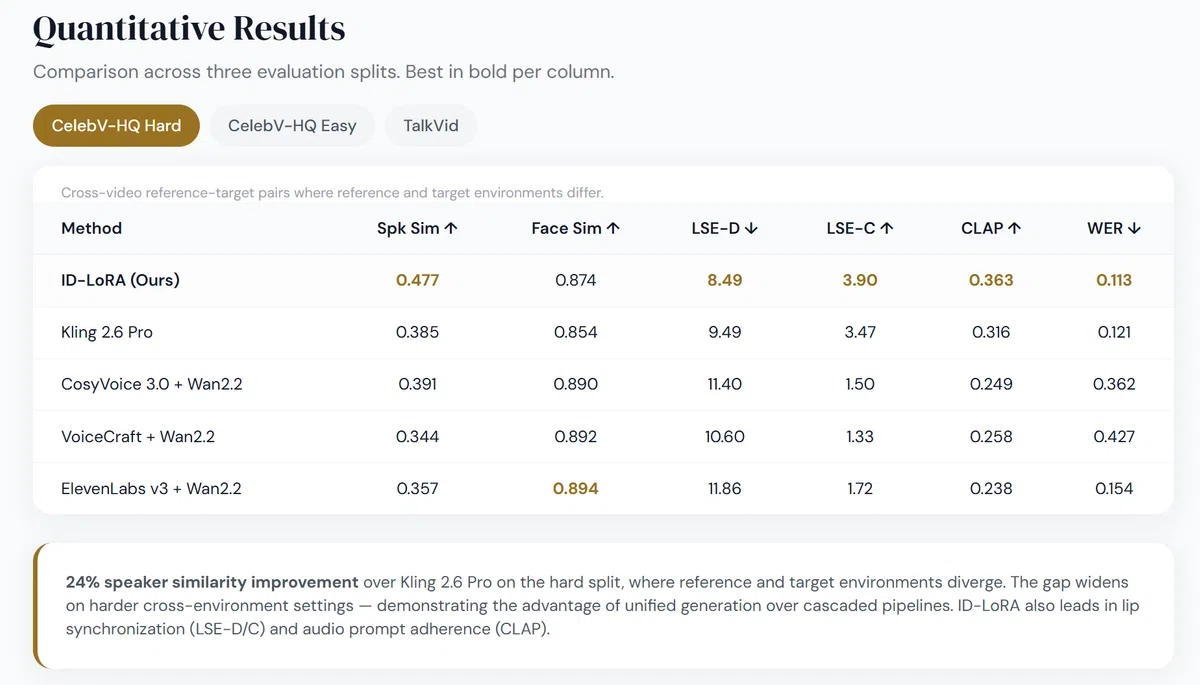Screen dimensions: 1200x685
Task: Click the highlighted 0.113 WER value
Action: point(1114,280)
